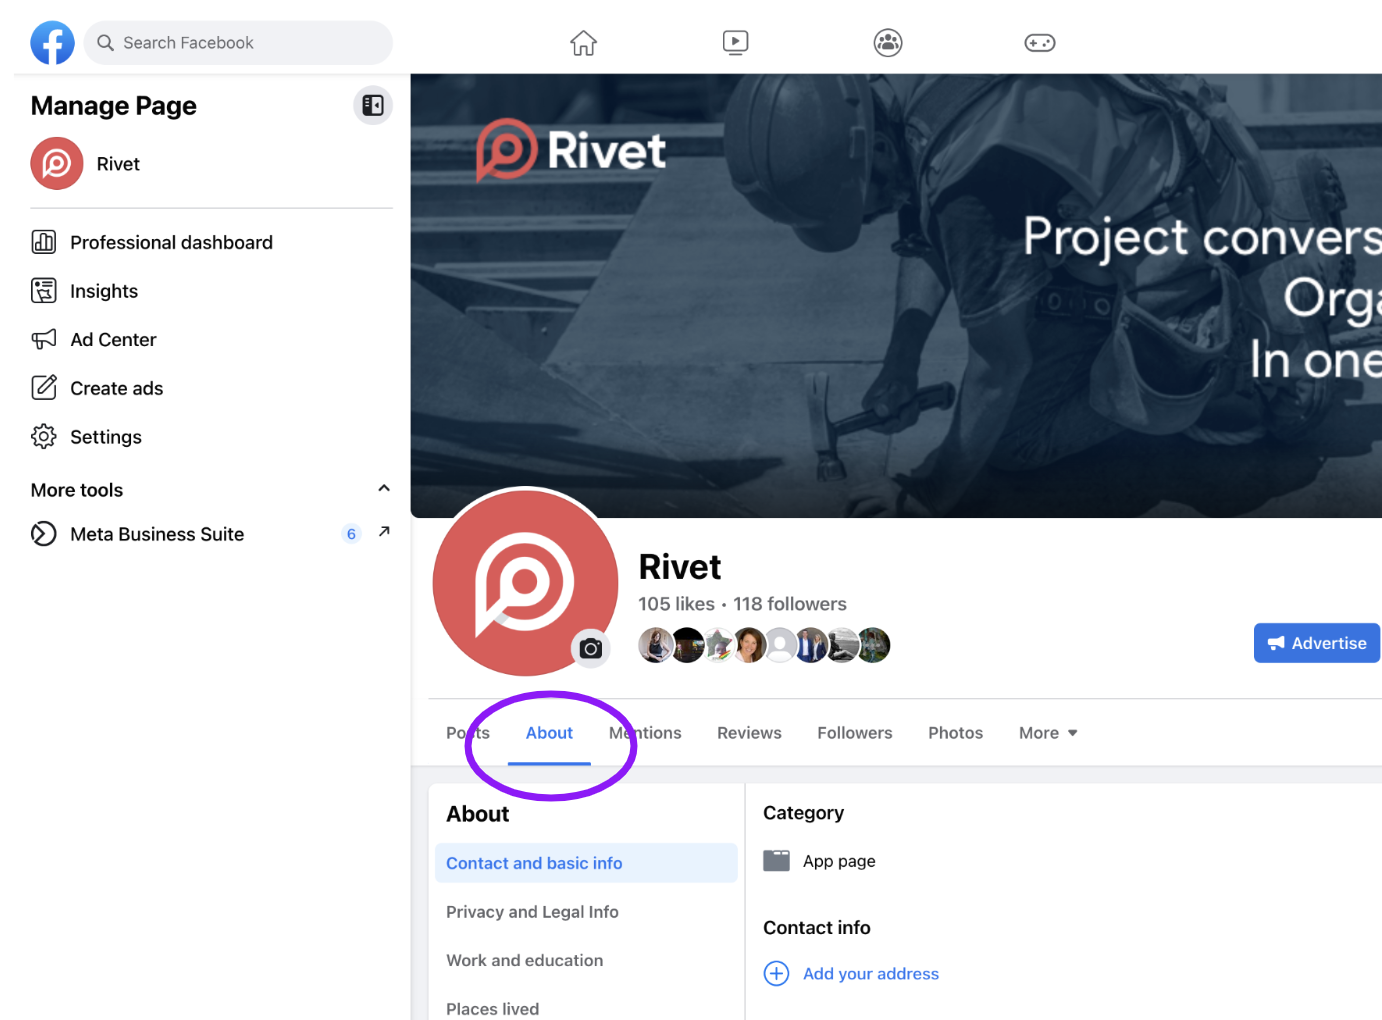The height and width of the screenshot is (1020, 1382).
Task: Click the Ad Center megaphone icon
Action: (44, 339)
